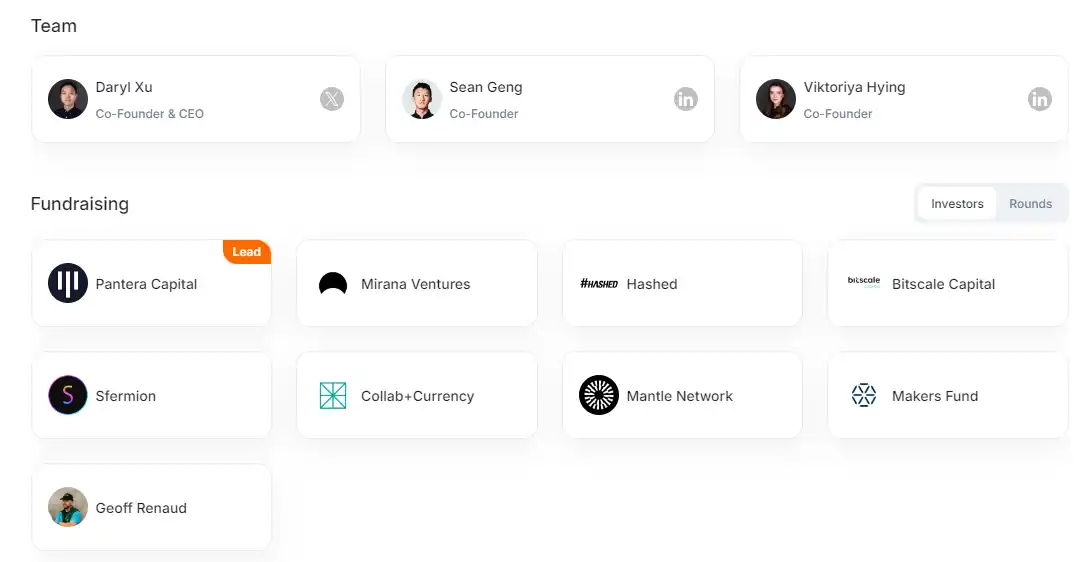Switch to the Rounds tab
This screenshot has height=562, width=1082.
coord(1030,204)
